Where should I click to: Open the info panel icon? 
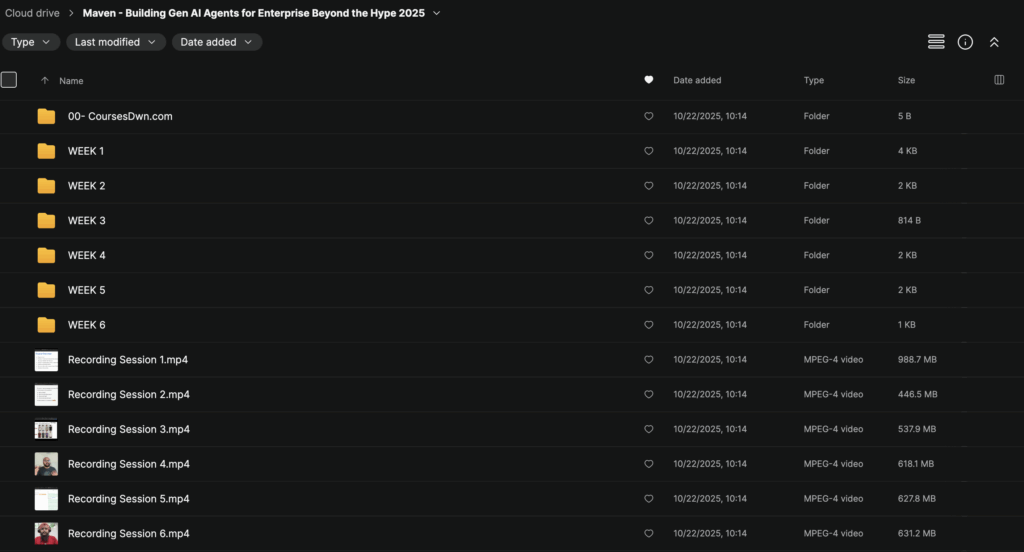coord(965,42)
